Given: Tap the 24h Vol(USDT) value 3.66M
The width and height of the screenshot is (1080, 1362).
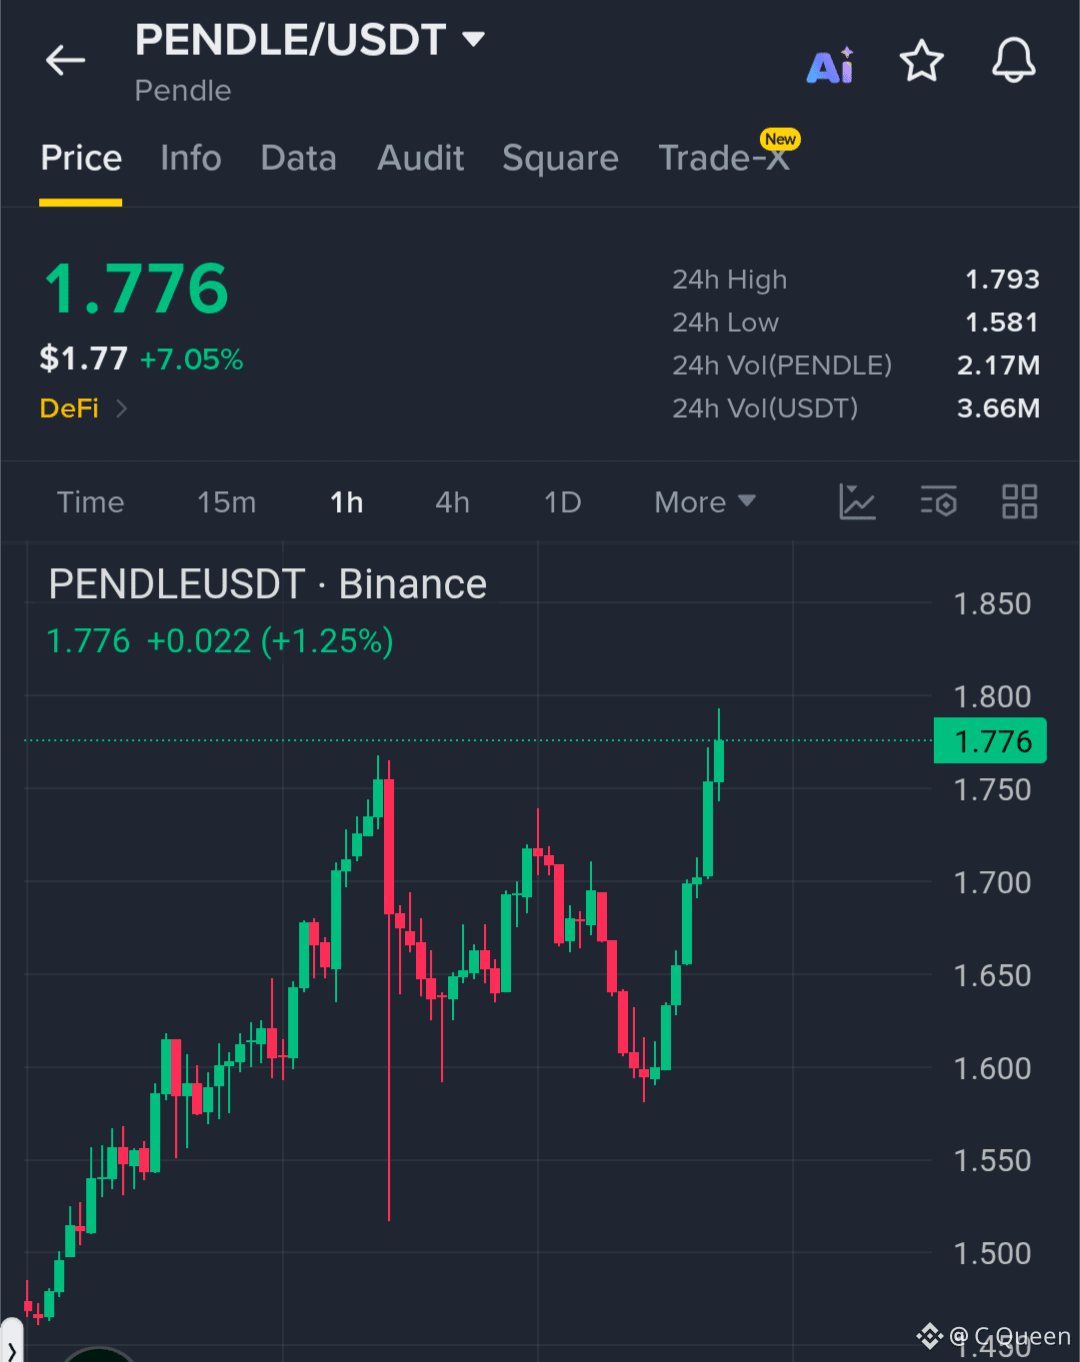Looking at the screenshot, I should [x=998, y=408].
